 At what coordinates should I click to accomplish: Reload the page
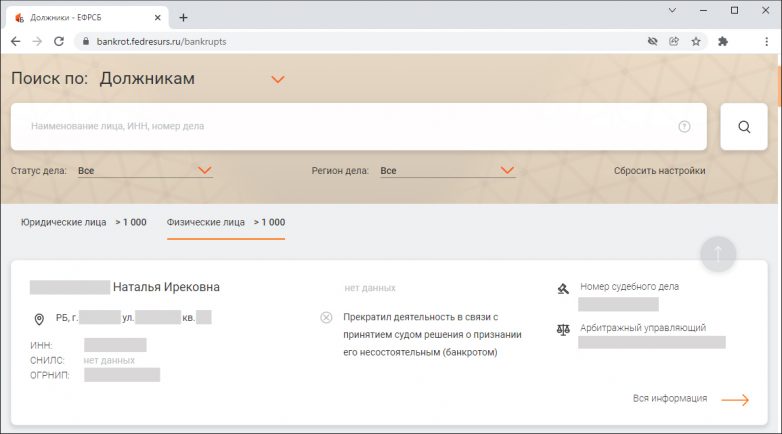coord(59,41)
